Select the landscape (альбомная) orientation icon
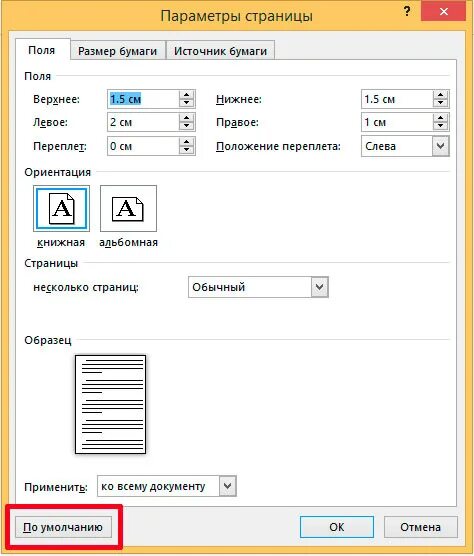Viewport: 474px width, 556px height. tap(128, 208)
